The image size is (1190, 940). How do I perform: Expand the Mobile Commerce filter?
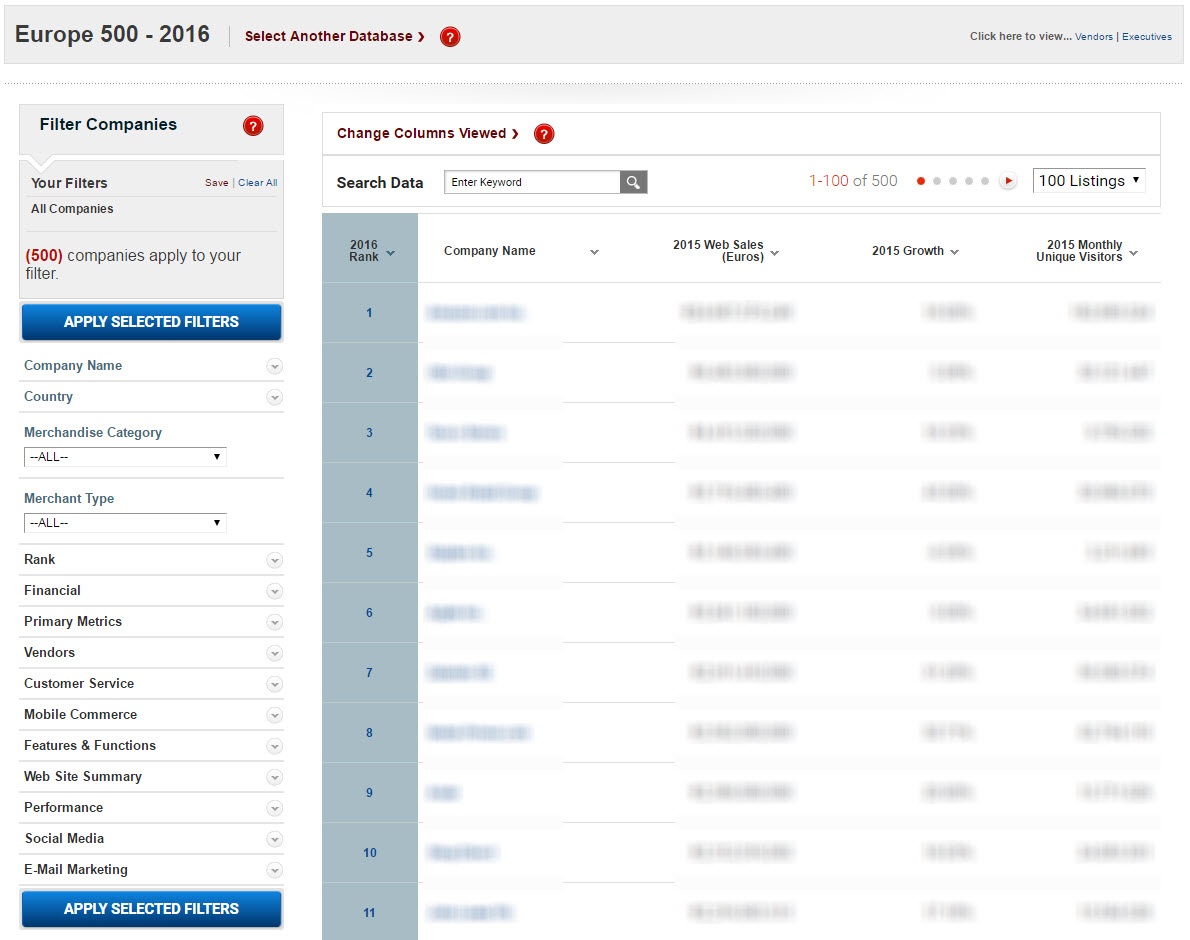coord(275,716)
